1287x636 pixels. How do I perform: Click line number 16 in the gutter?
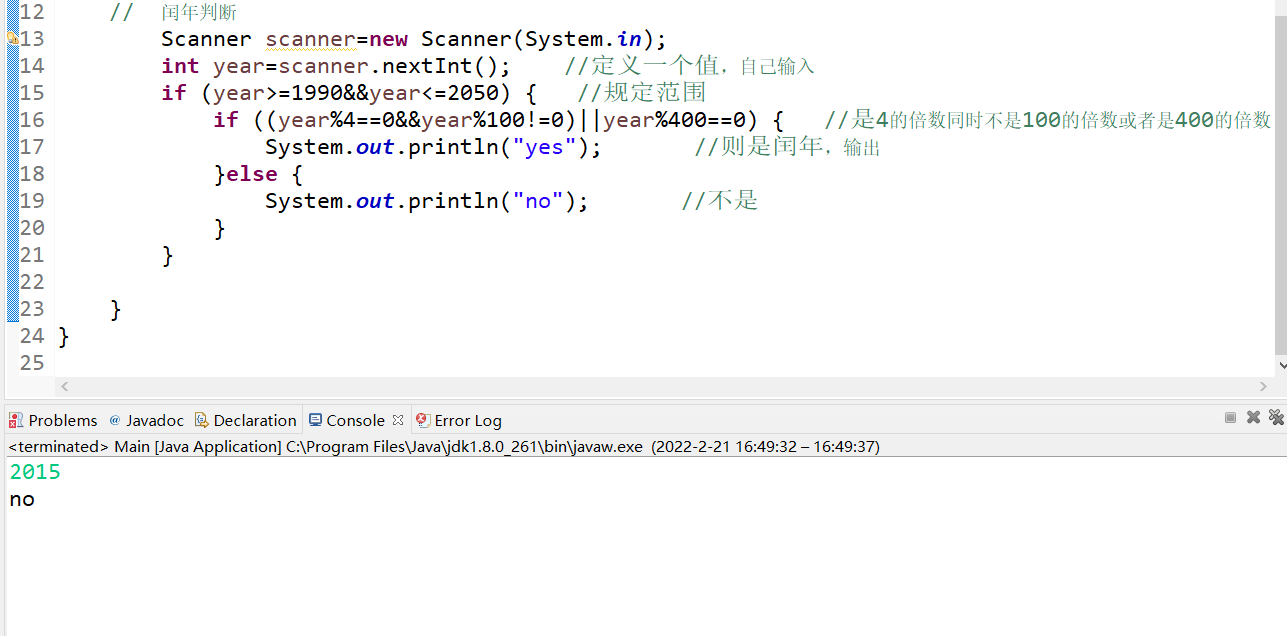[32, 120]
